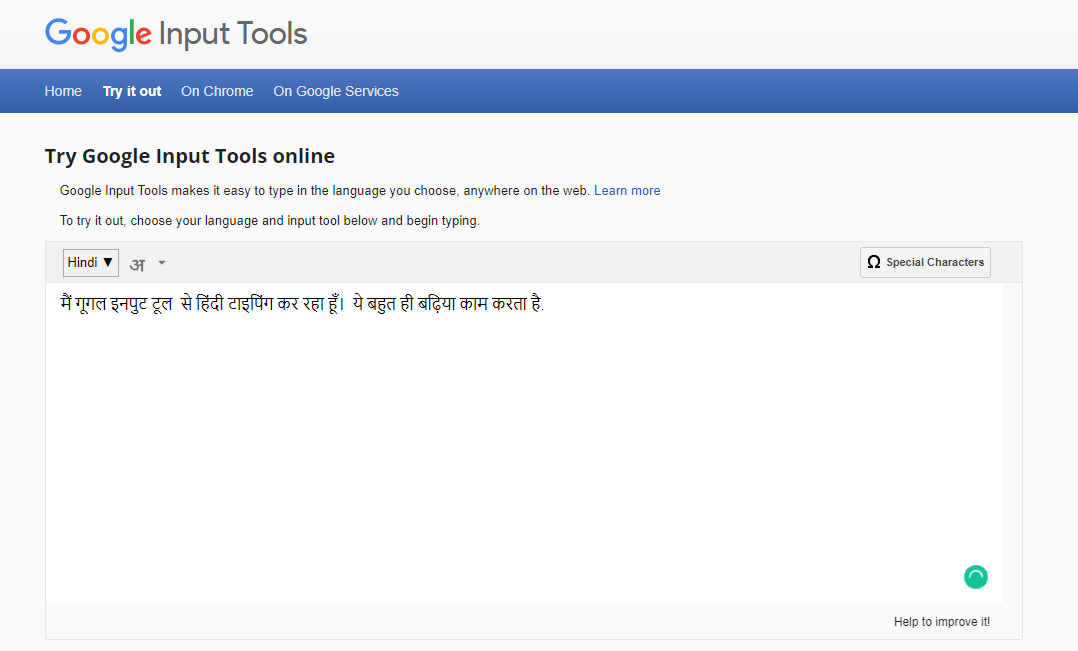The height and width of the screenshot is (651, 1078).
Task: Click the Google Input Tools logo
Action: (175, 34)
